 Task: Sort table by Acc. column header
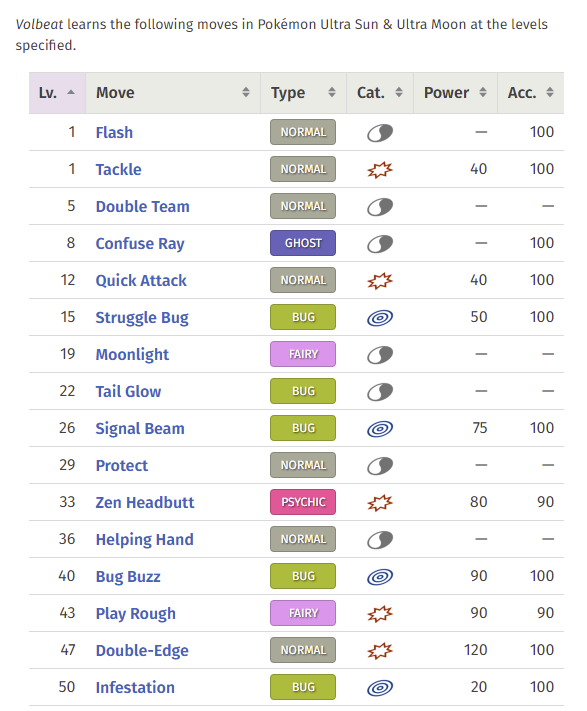pos(531,93)
